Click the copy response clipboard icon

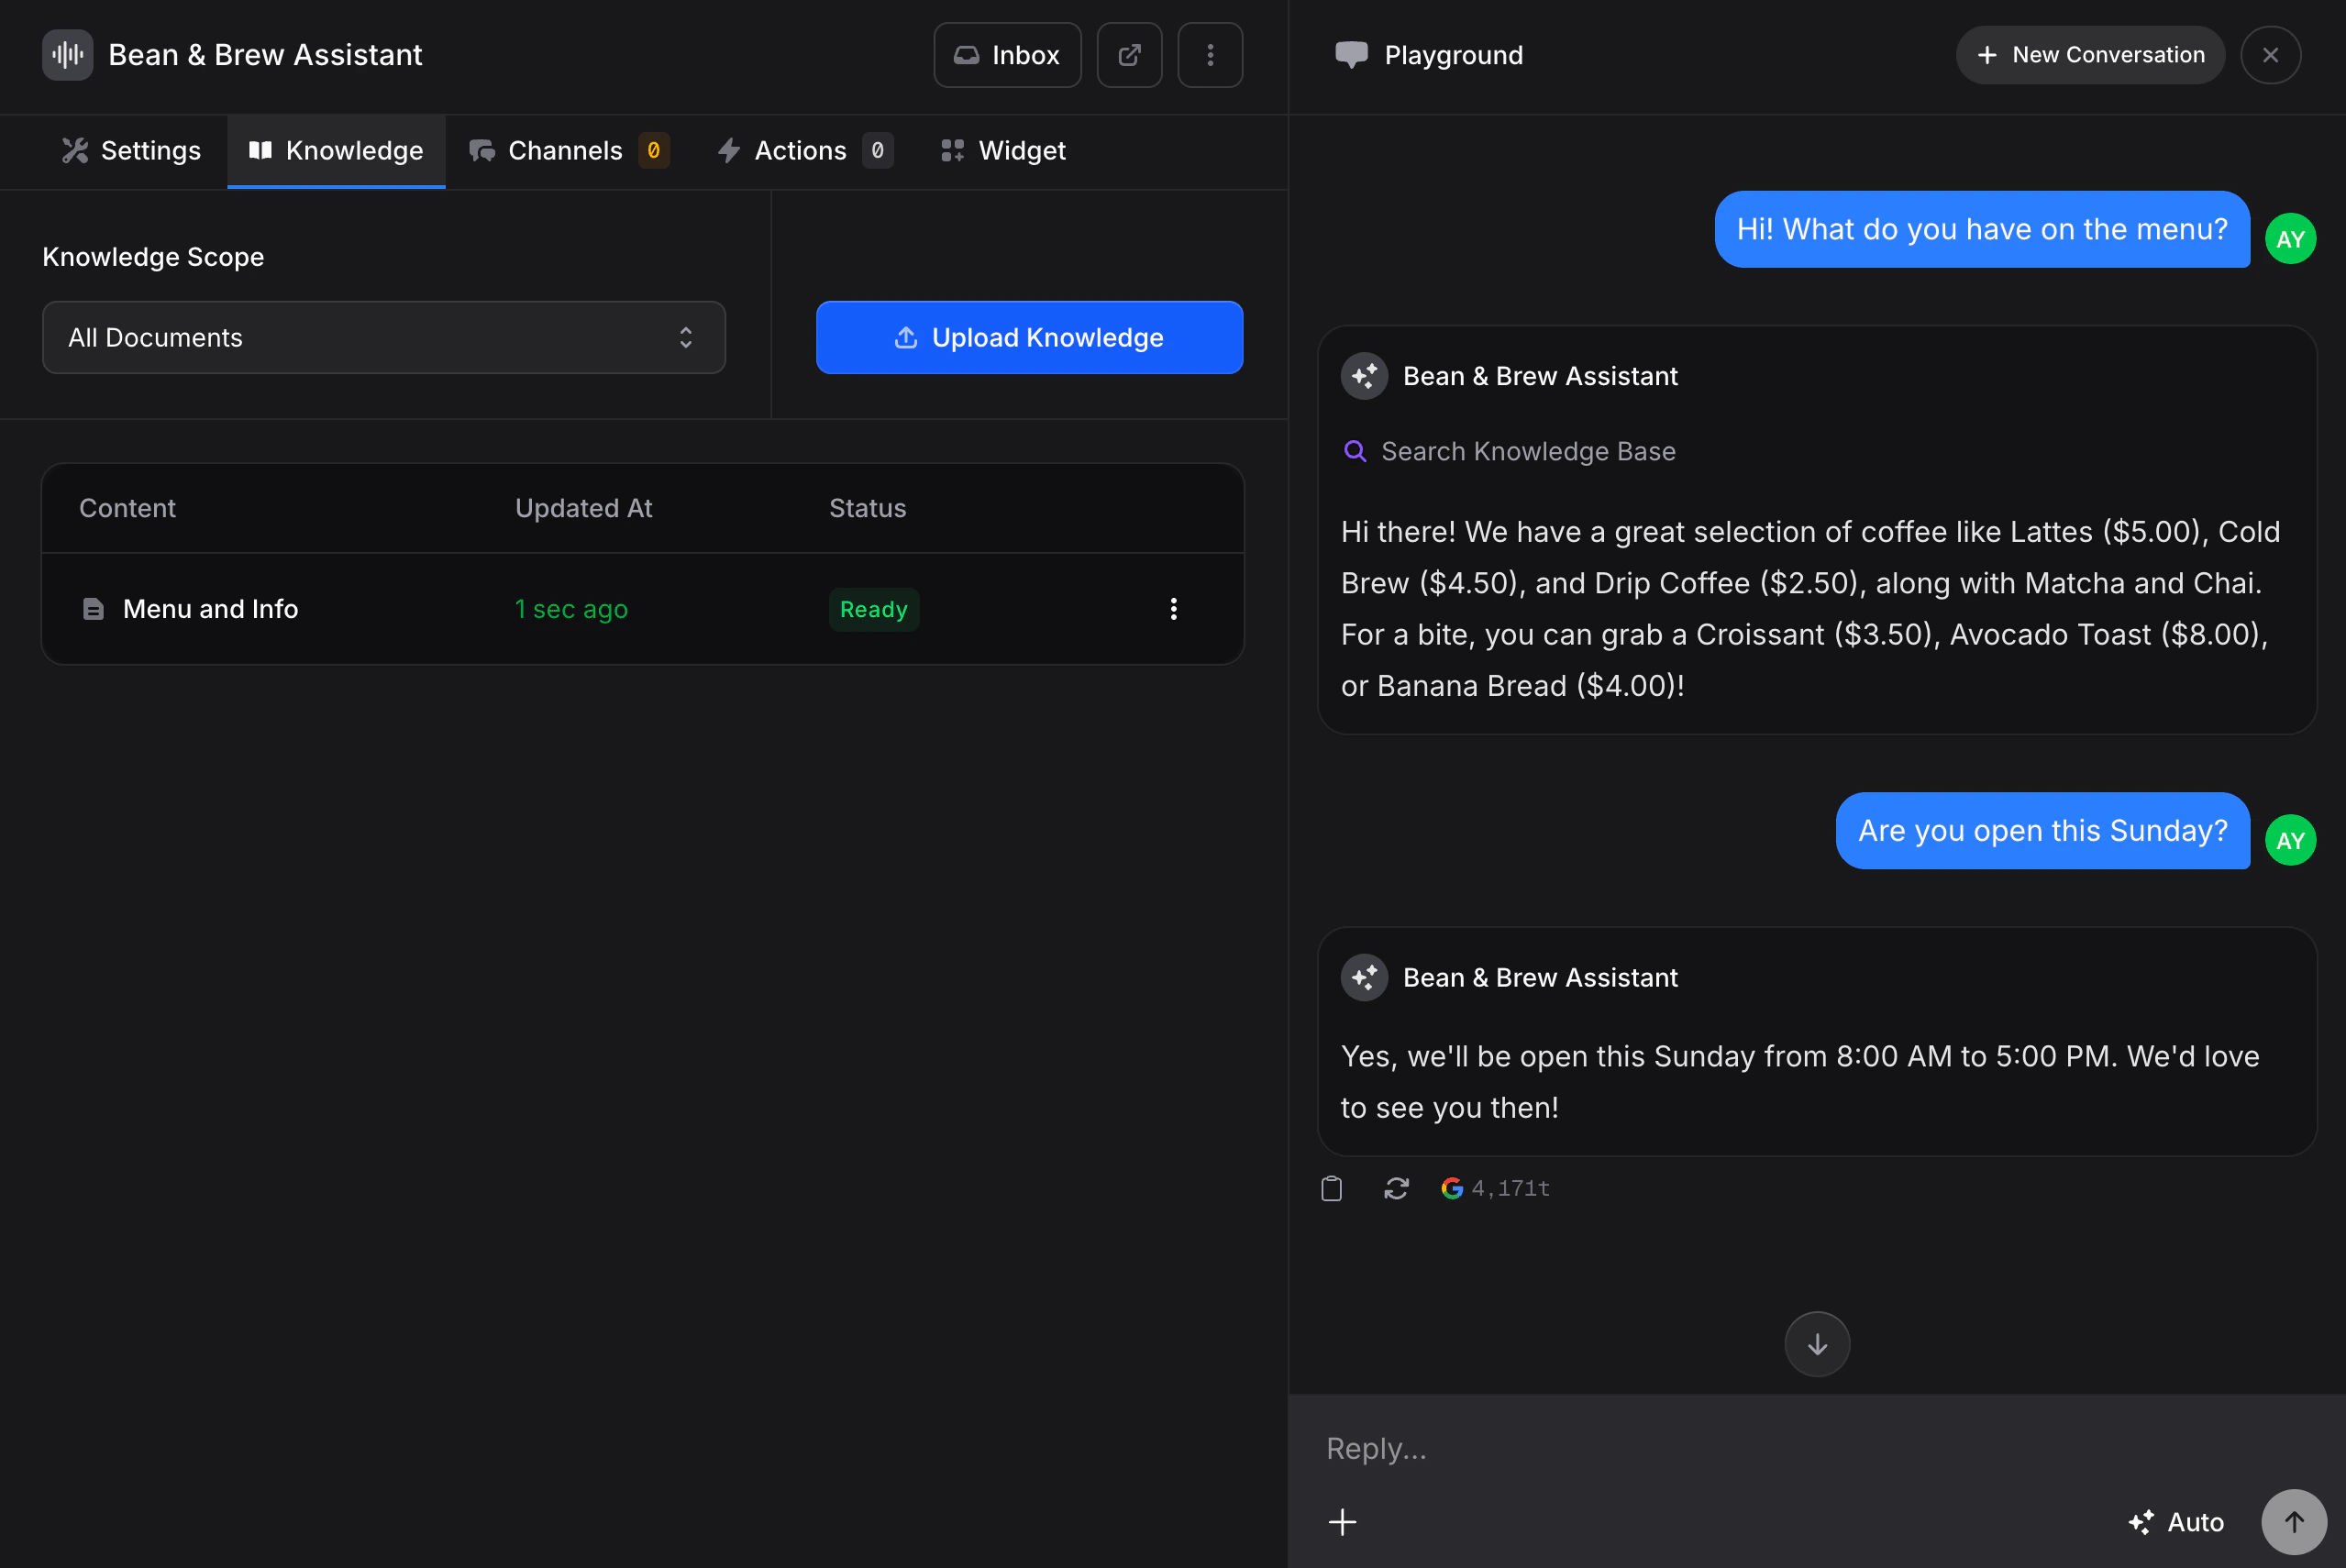coord(1331,1188)
